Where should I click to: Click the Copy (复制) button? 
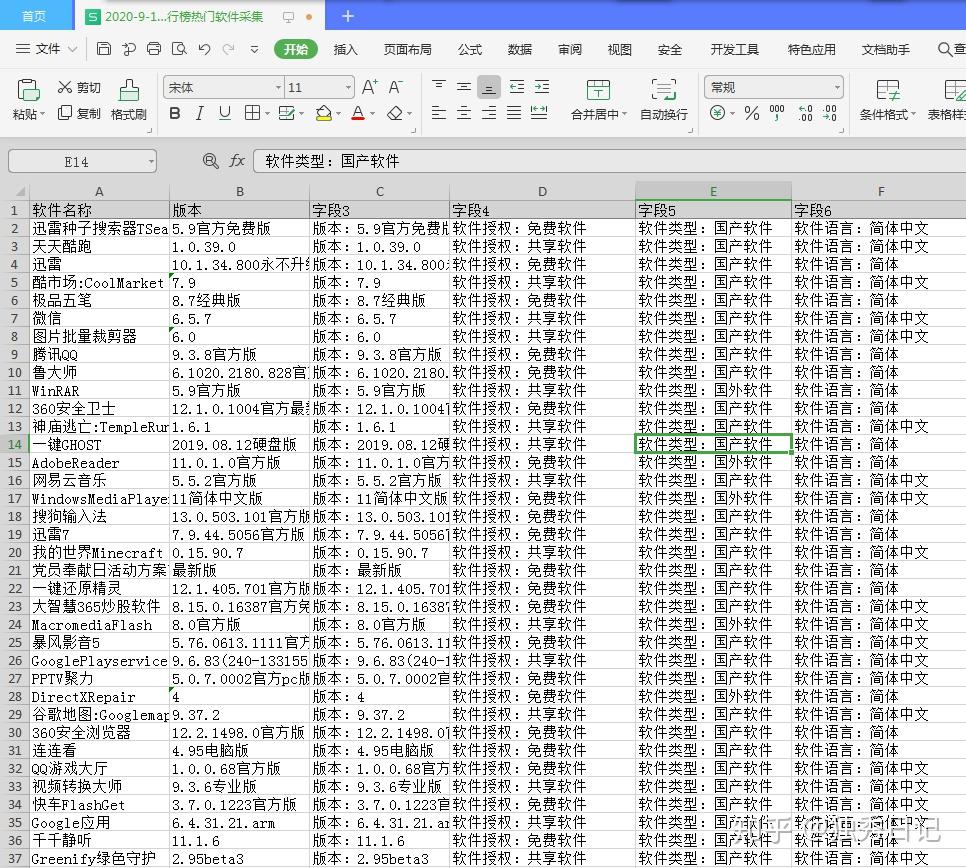(79, 113)
